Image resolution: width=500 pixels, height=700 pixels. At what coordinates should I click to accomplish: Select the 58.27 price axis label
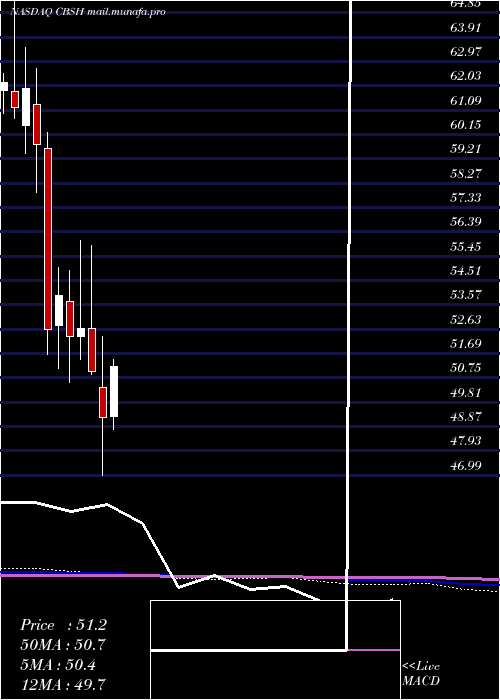click(467, 173)
